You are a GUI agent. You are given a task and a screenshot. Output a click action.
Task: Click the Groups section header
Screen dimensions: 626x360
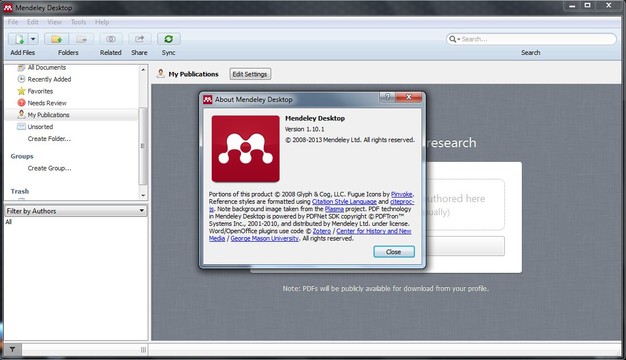coord(22,156)
